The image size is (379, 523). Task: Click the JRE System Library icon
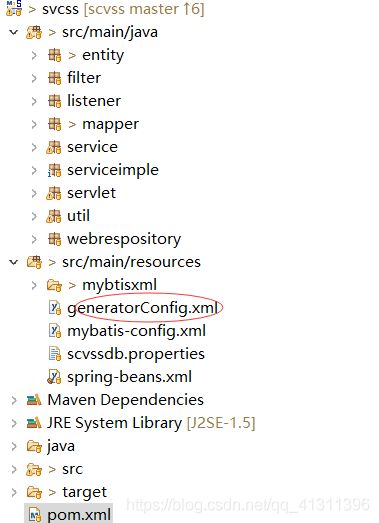tap(34, 423)
